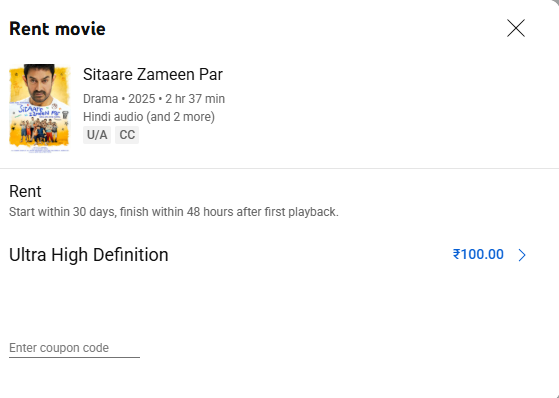Expand the chevron arrow beside ₹100.00
559x398 pixels.
tap(522, 255)
